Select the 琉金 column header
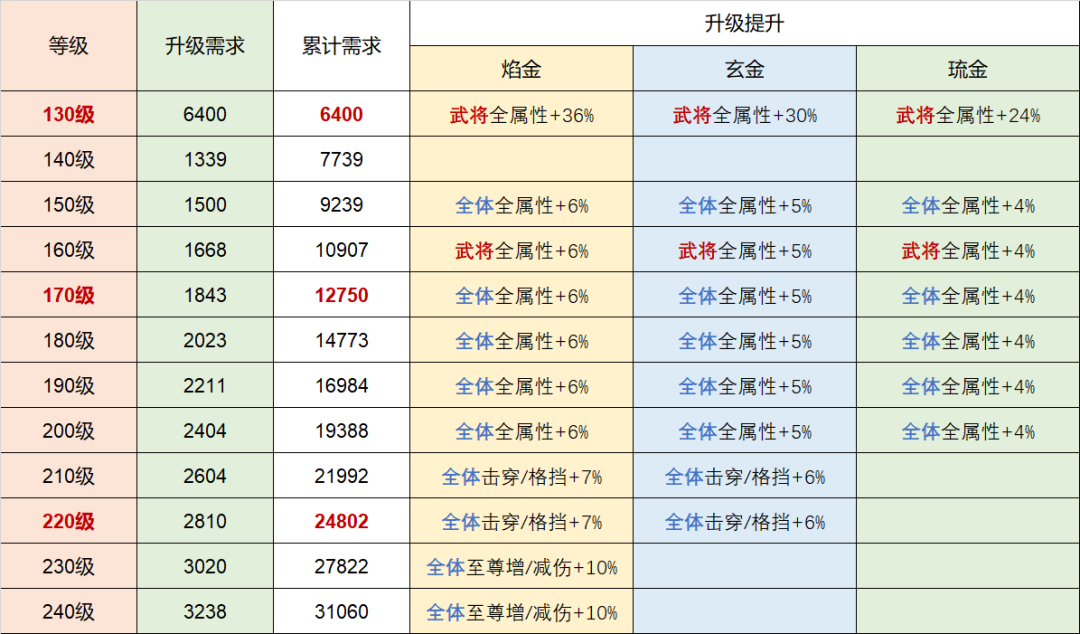The height and width of the screenshot is (634, 1080). [x=968, y=69]
